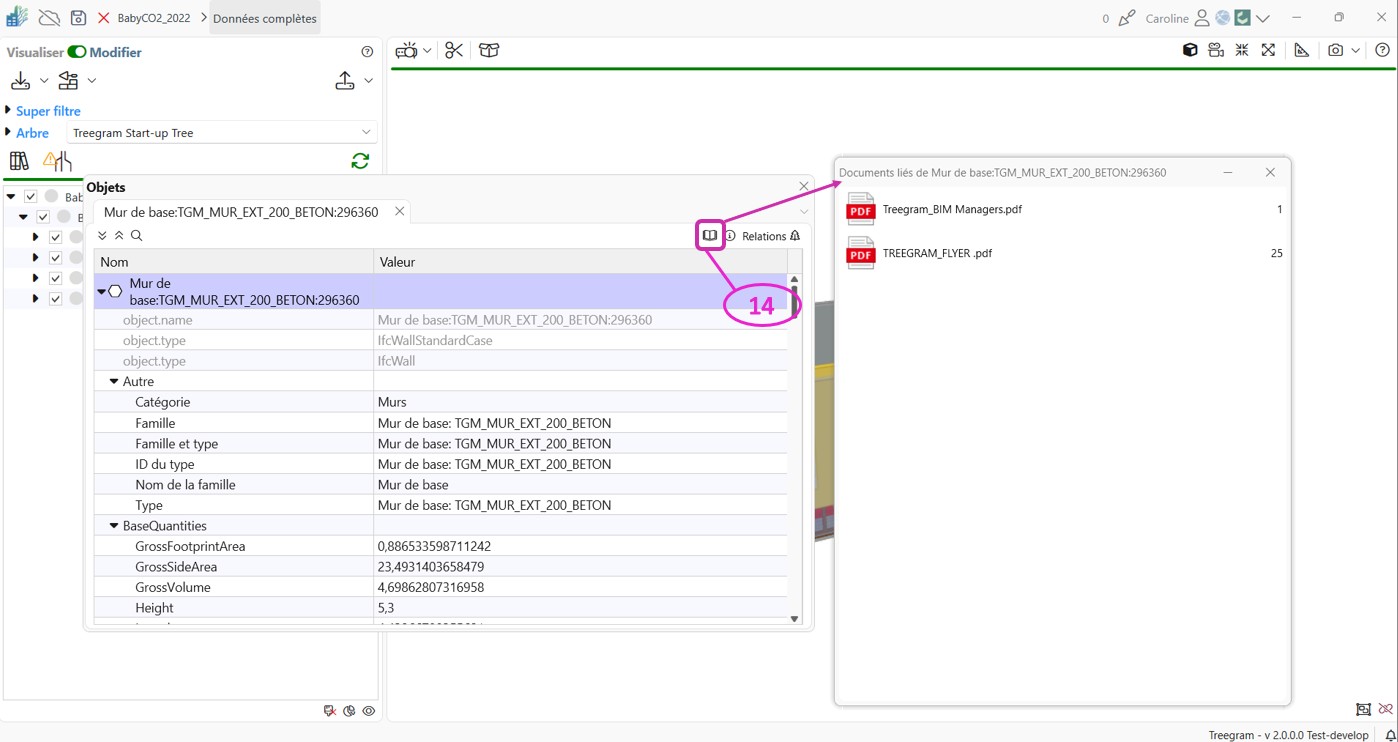
Task: Uncheck the top root tree checkbox
Action: 31,197
